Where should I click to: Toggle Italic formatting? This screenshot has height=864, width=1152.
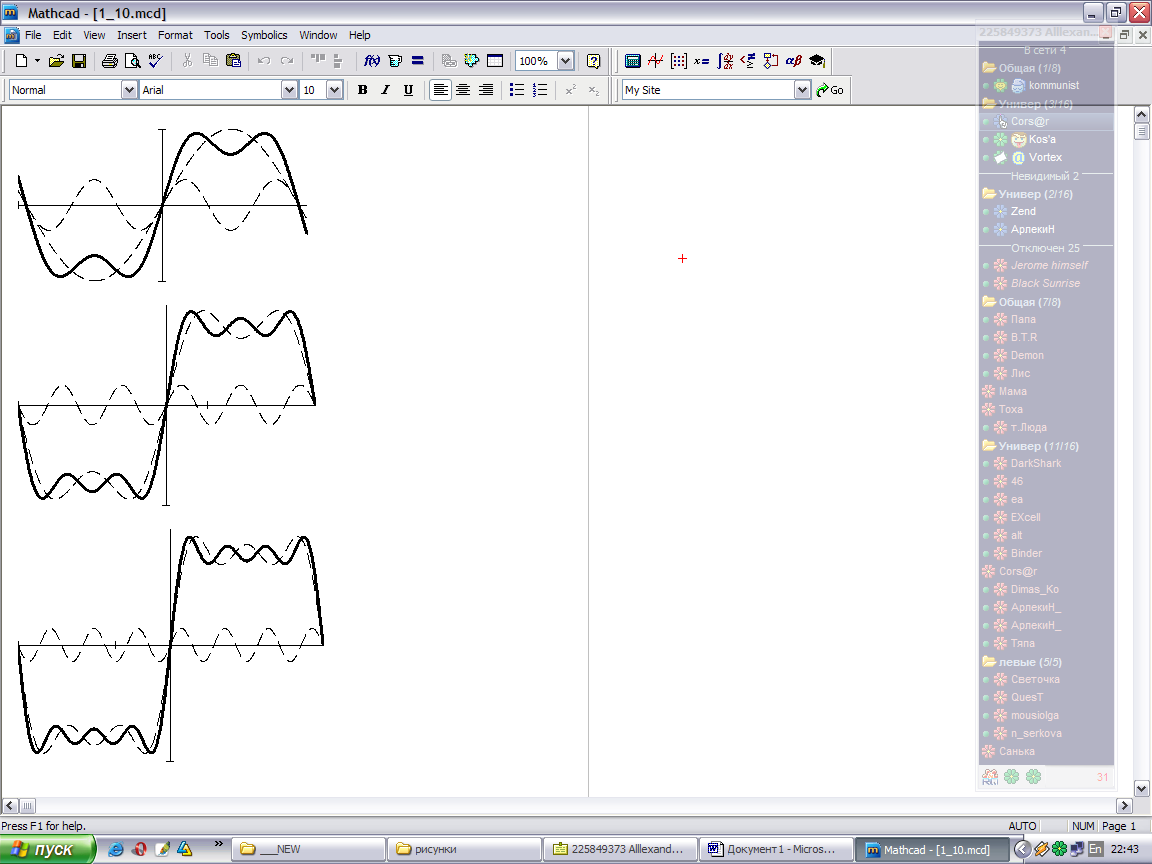point(385,90)
